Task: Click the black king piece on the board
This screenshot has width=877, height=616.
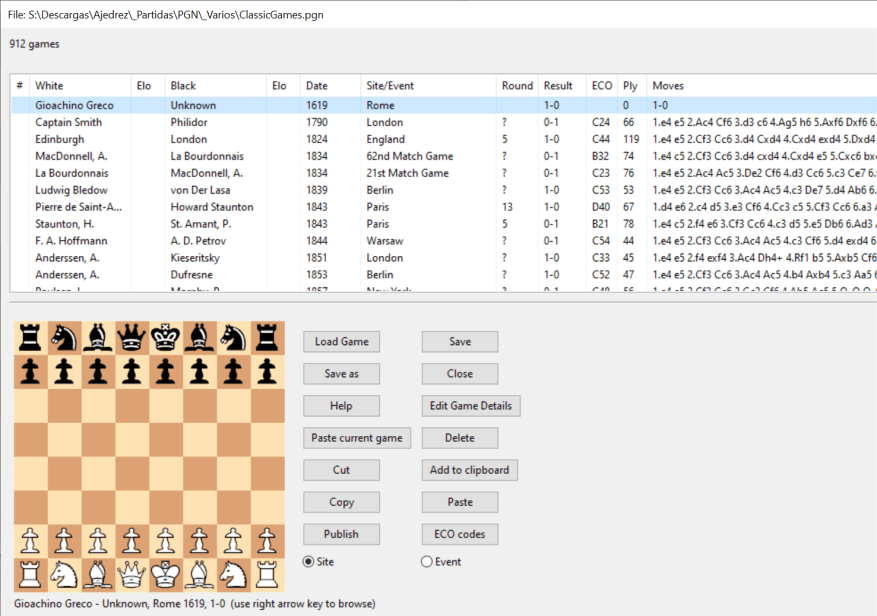Action: [x=166, y=337]
